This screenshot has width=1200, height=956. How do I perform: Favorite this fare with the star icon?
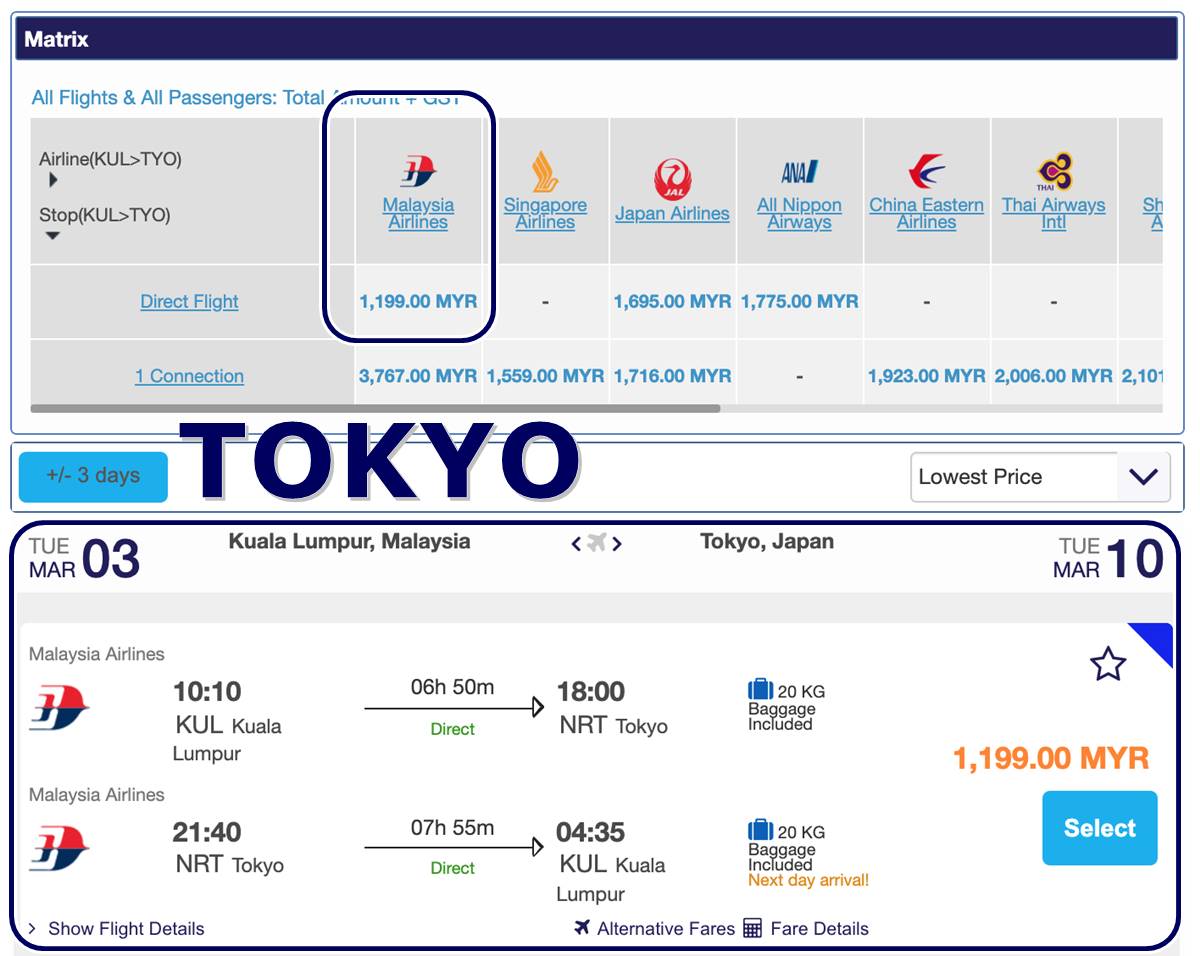pos(1108,664)
